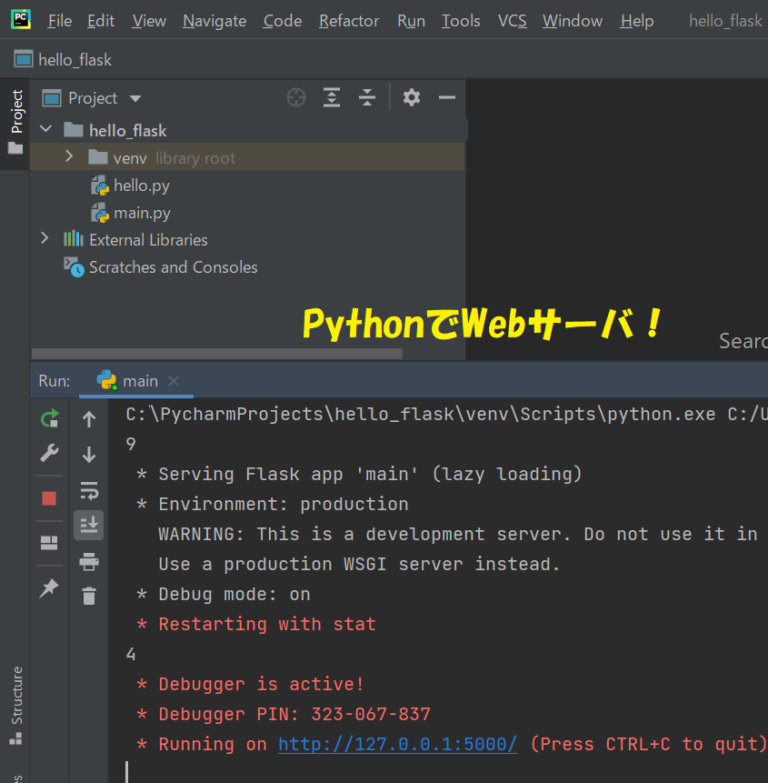Open run configuration wrench settings
Image resolution: width=768 pixels, height=783 pixels.
49,453
